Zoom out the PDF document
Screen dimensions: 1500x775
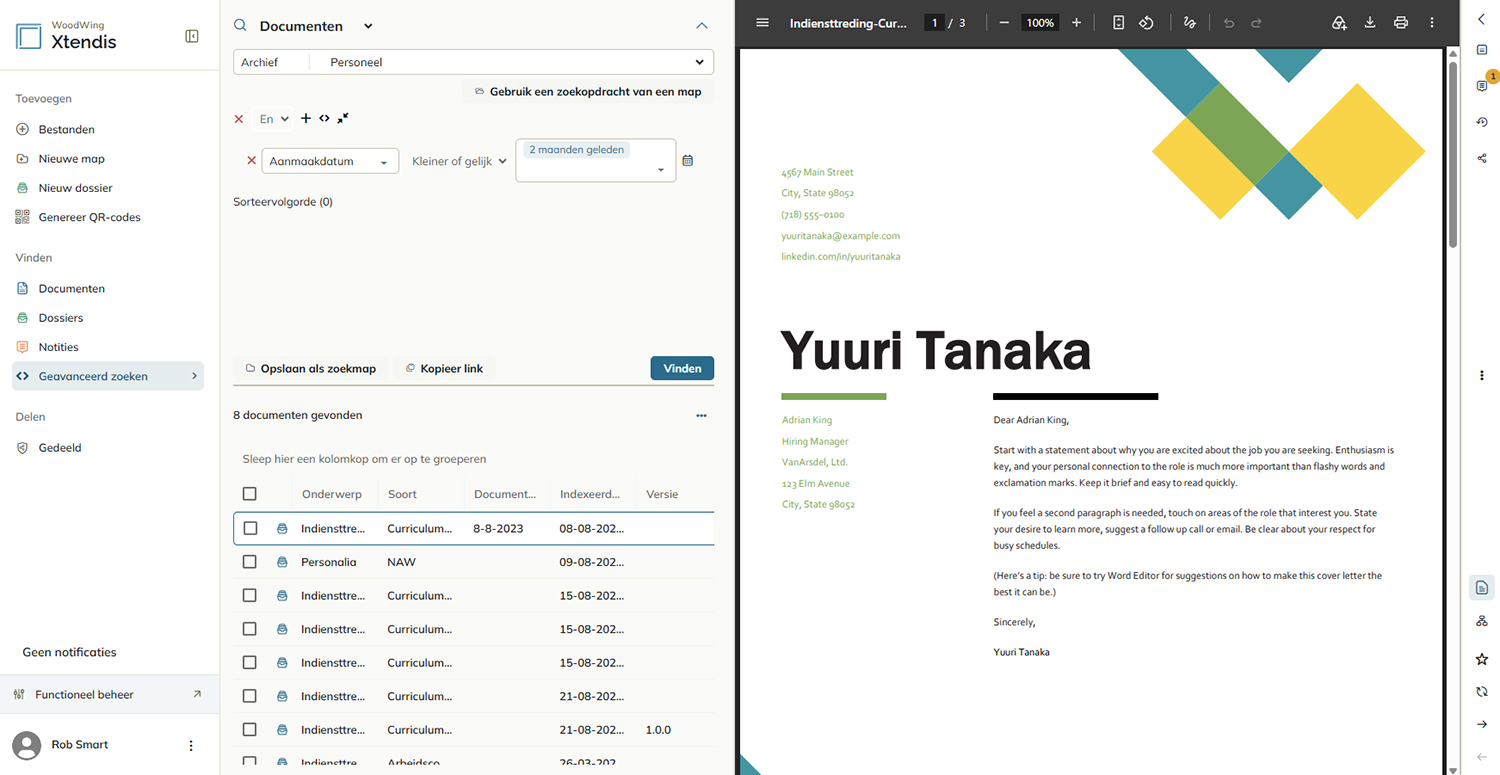[1004, 22]
